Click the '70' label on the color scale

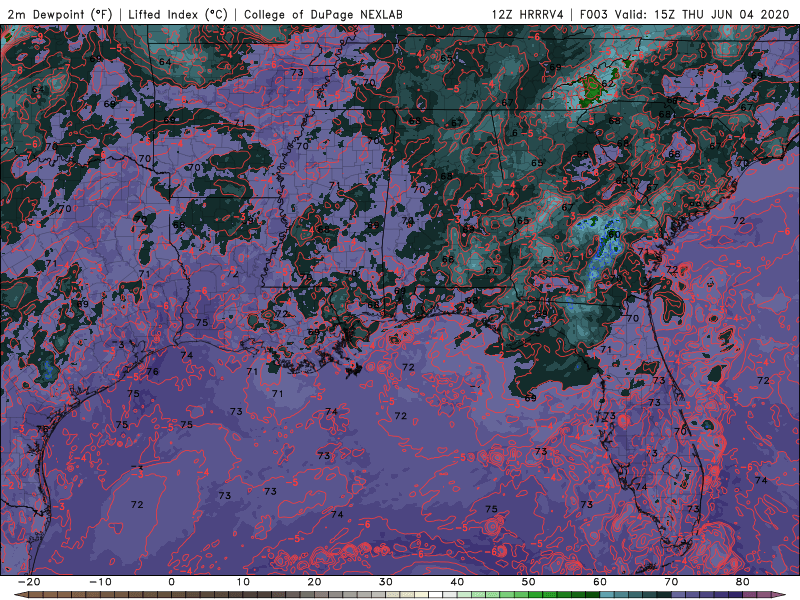(671, 582)
